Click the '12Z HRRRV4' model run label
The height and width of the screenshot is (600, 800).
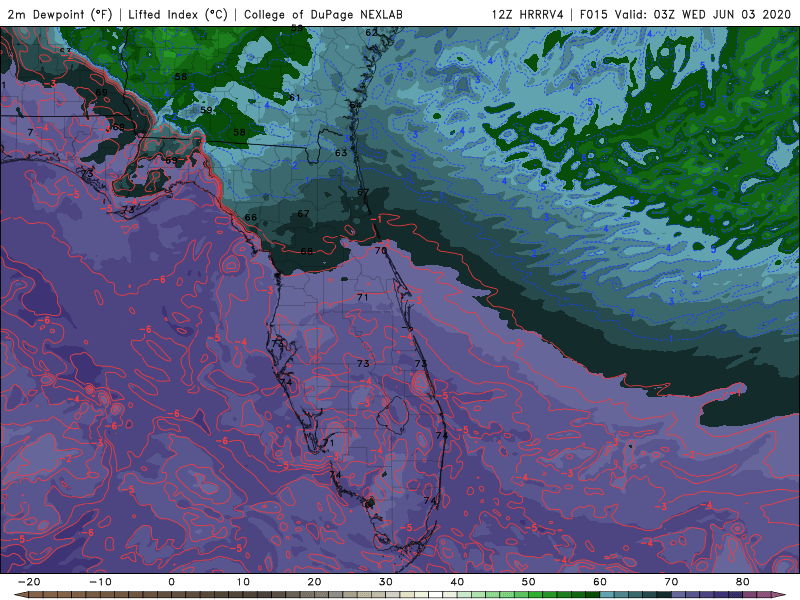click(x=528, y=14)
